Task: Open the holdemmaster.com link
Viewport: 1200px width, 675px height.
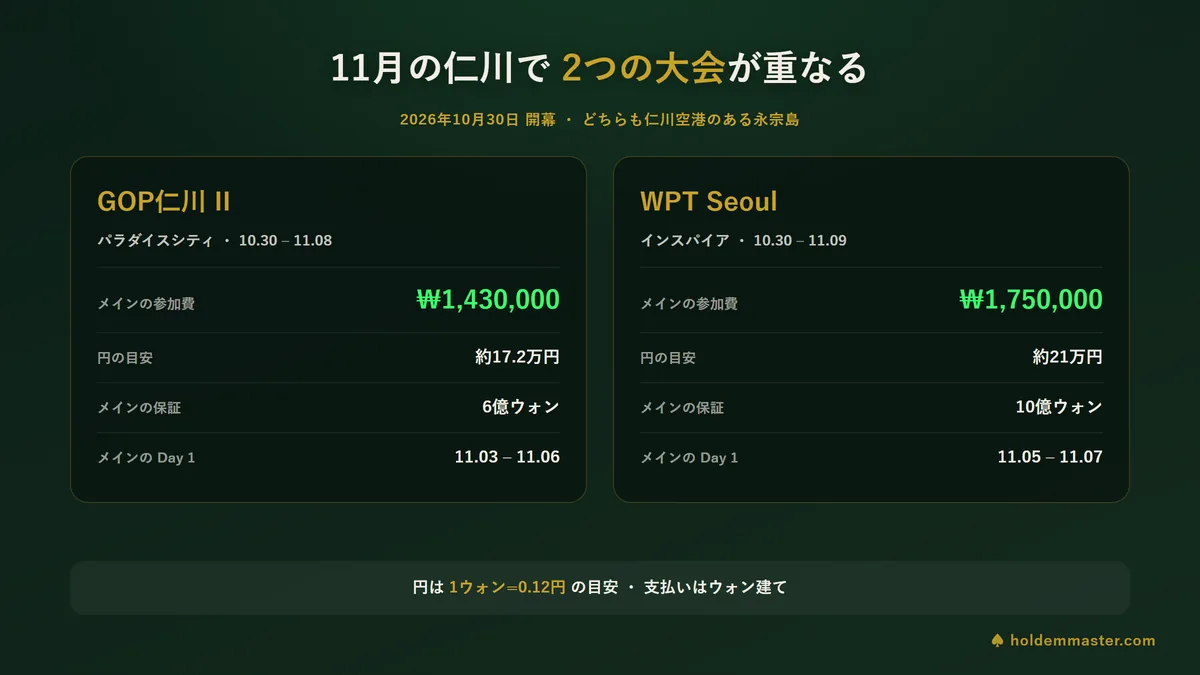Action: (x=1083, y=640)
